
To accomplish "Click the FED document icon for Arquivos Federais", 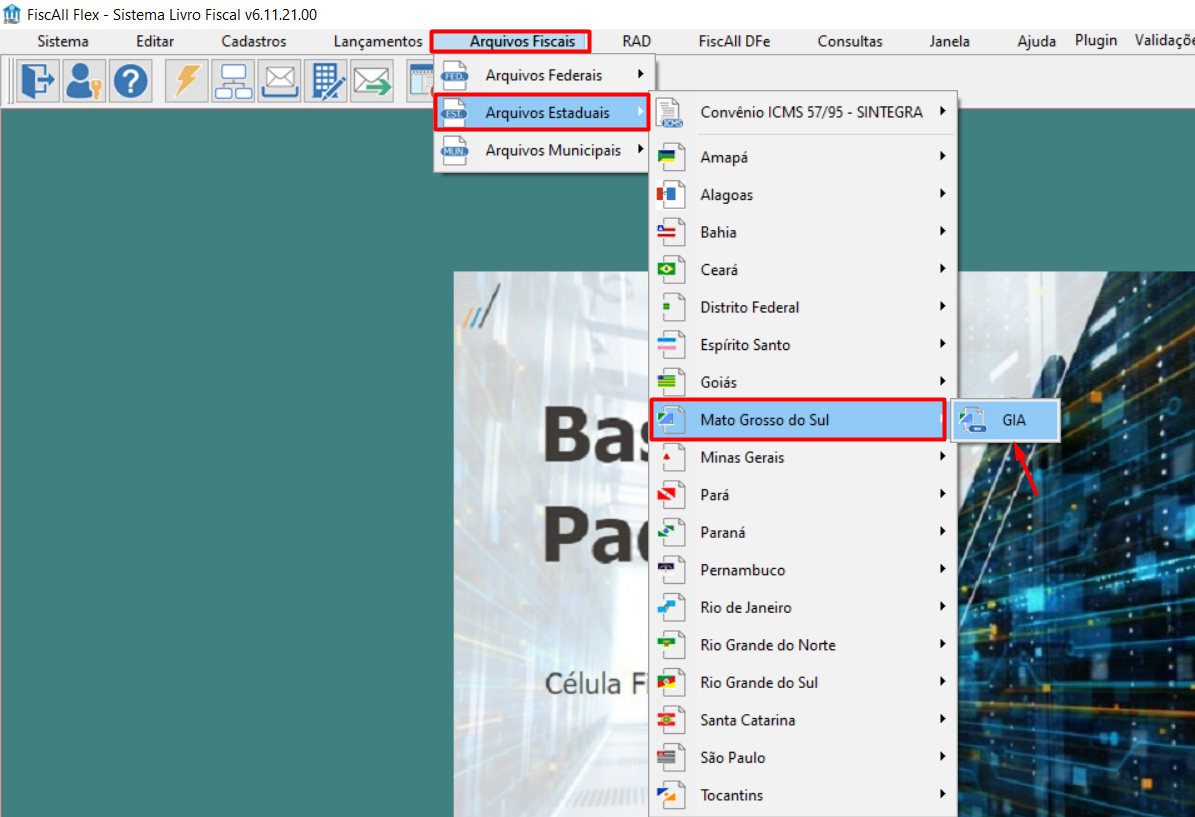I will tap(455, 75).
